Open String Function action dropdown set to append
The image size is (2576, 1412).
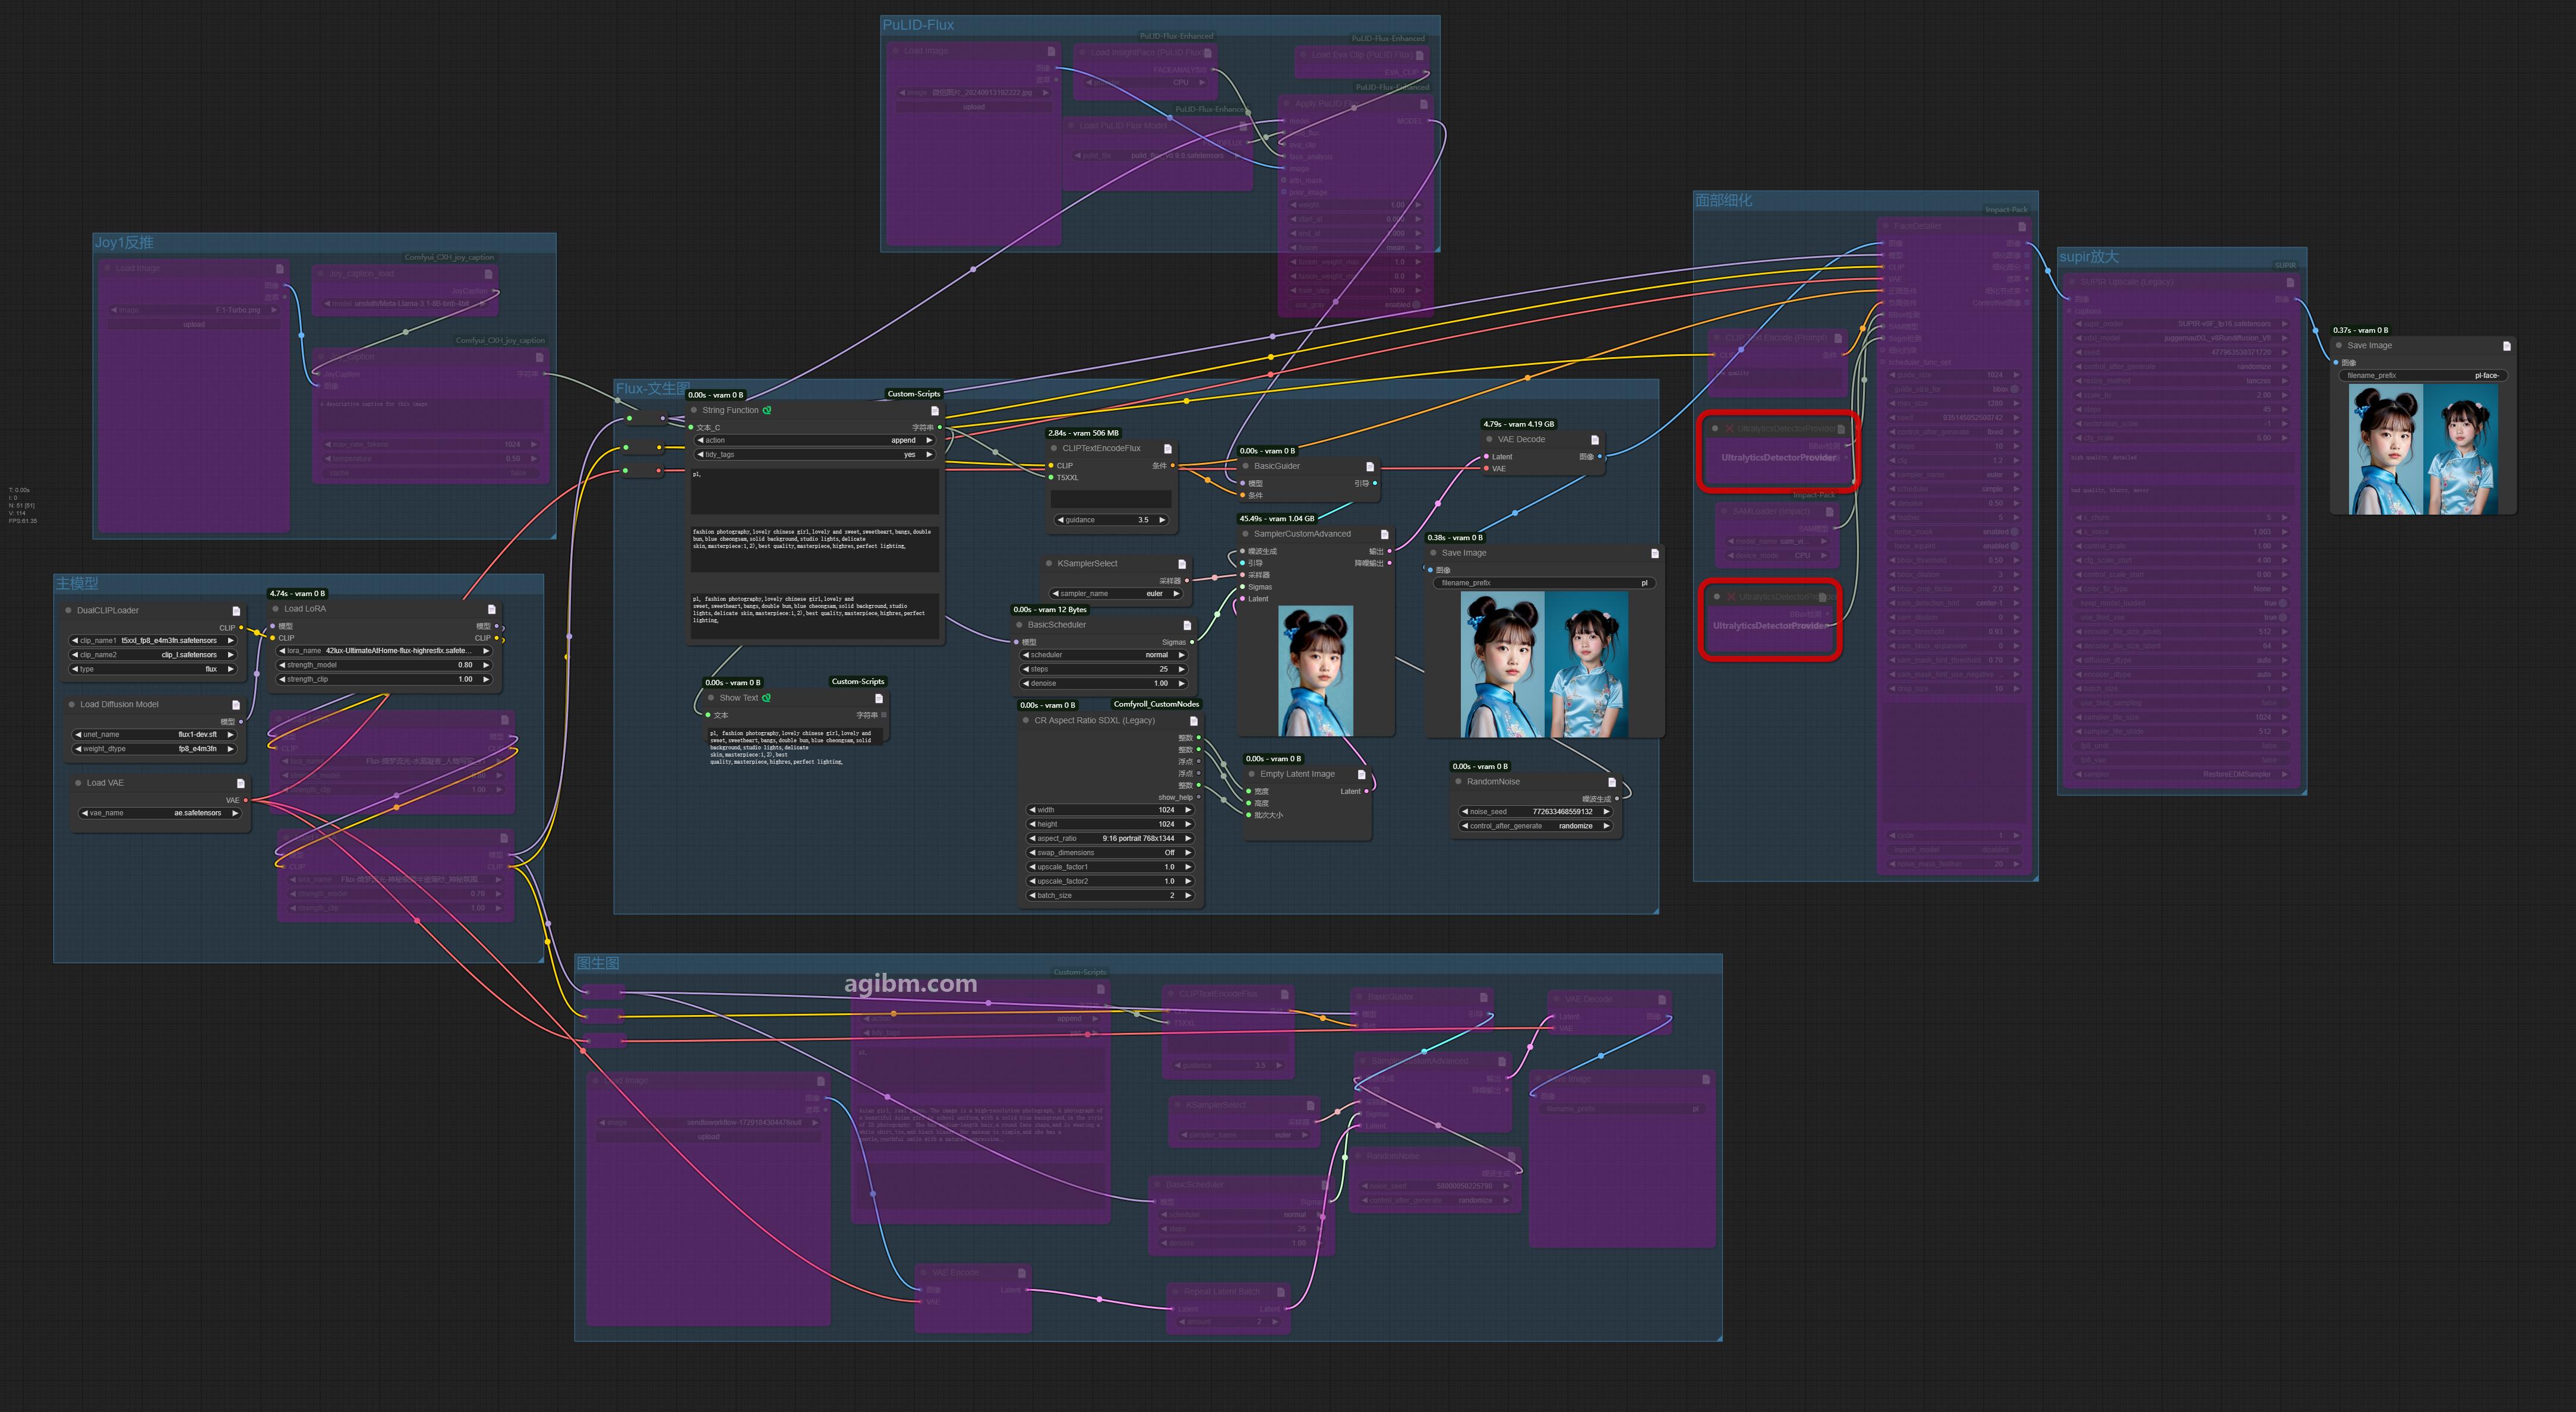pos(814,440)
